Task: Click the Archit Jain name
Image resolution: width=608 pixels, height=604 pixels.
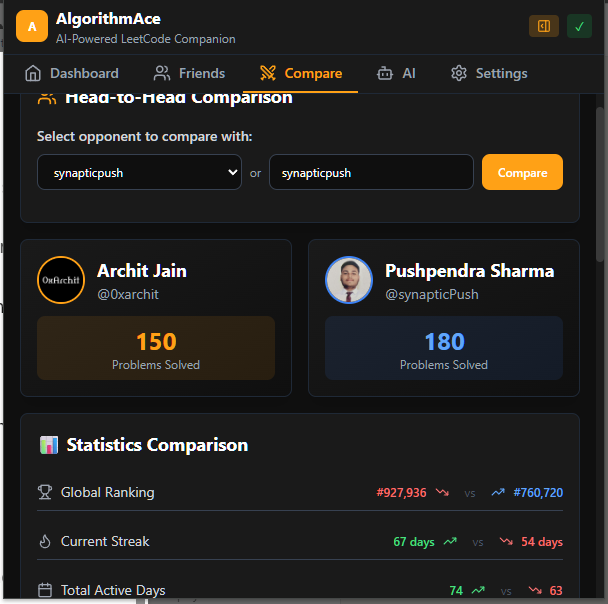Action: click(142, 271)
